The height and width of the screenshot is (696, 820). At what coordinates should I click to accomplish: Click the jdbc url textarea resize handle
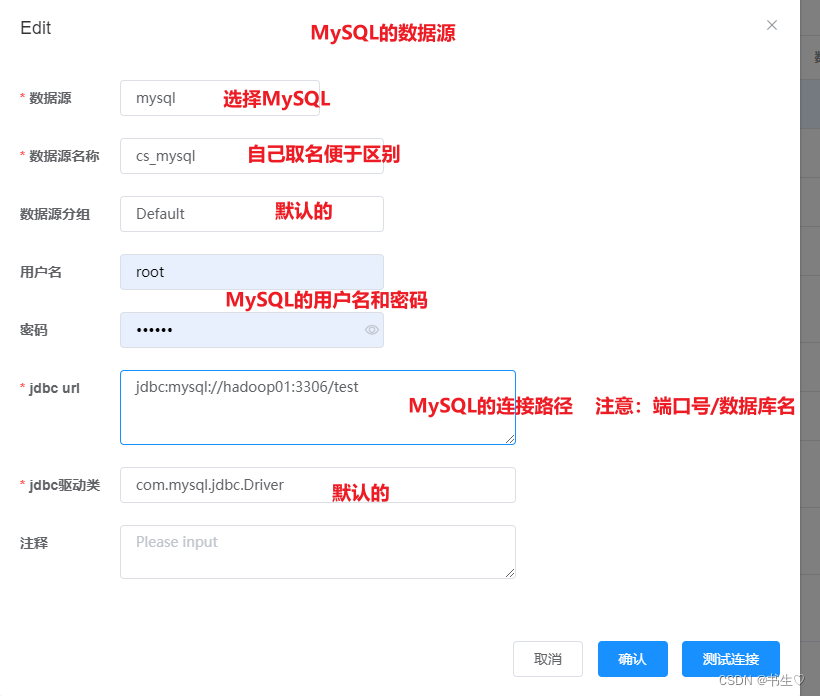click(510, 439)
